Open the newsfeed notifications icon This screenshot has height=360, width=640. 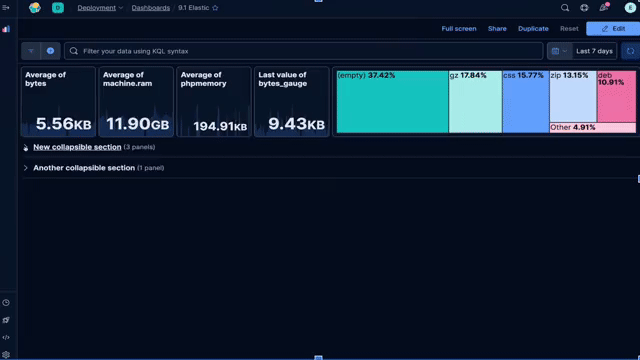[604, 7]
